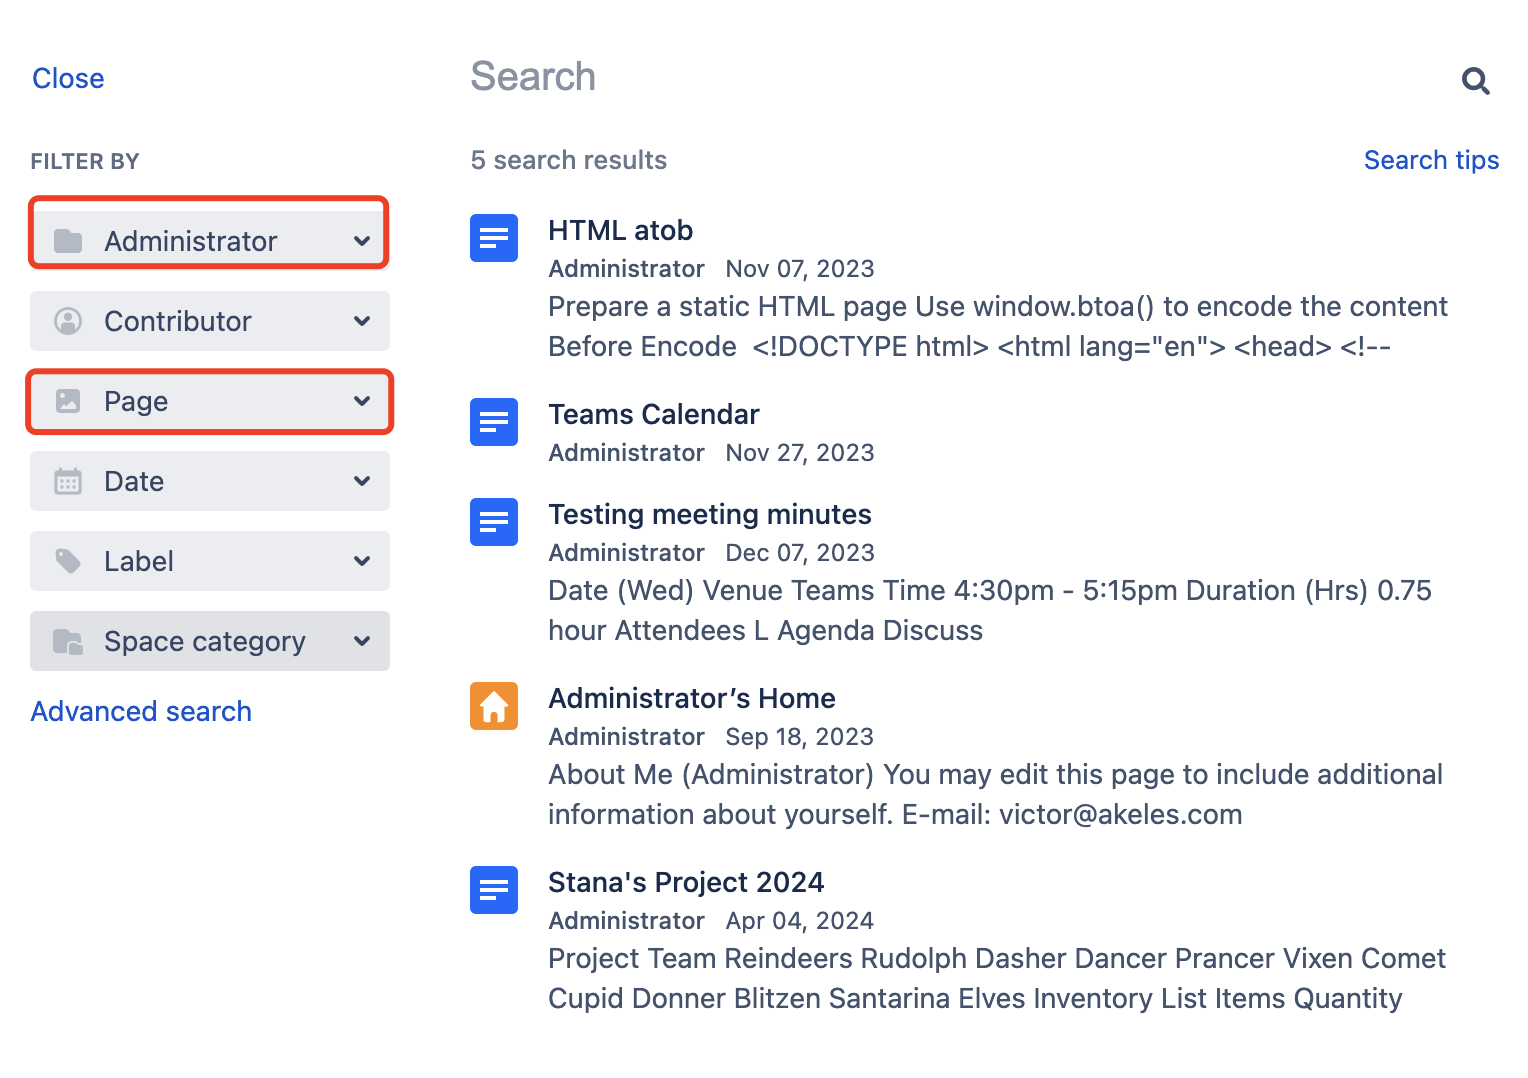
Task: Click the Close link
Action: (x=68, y=78)
